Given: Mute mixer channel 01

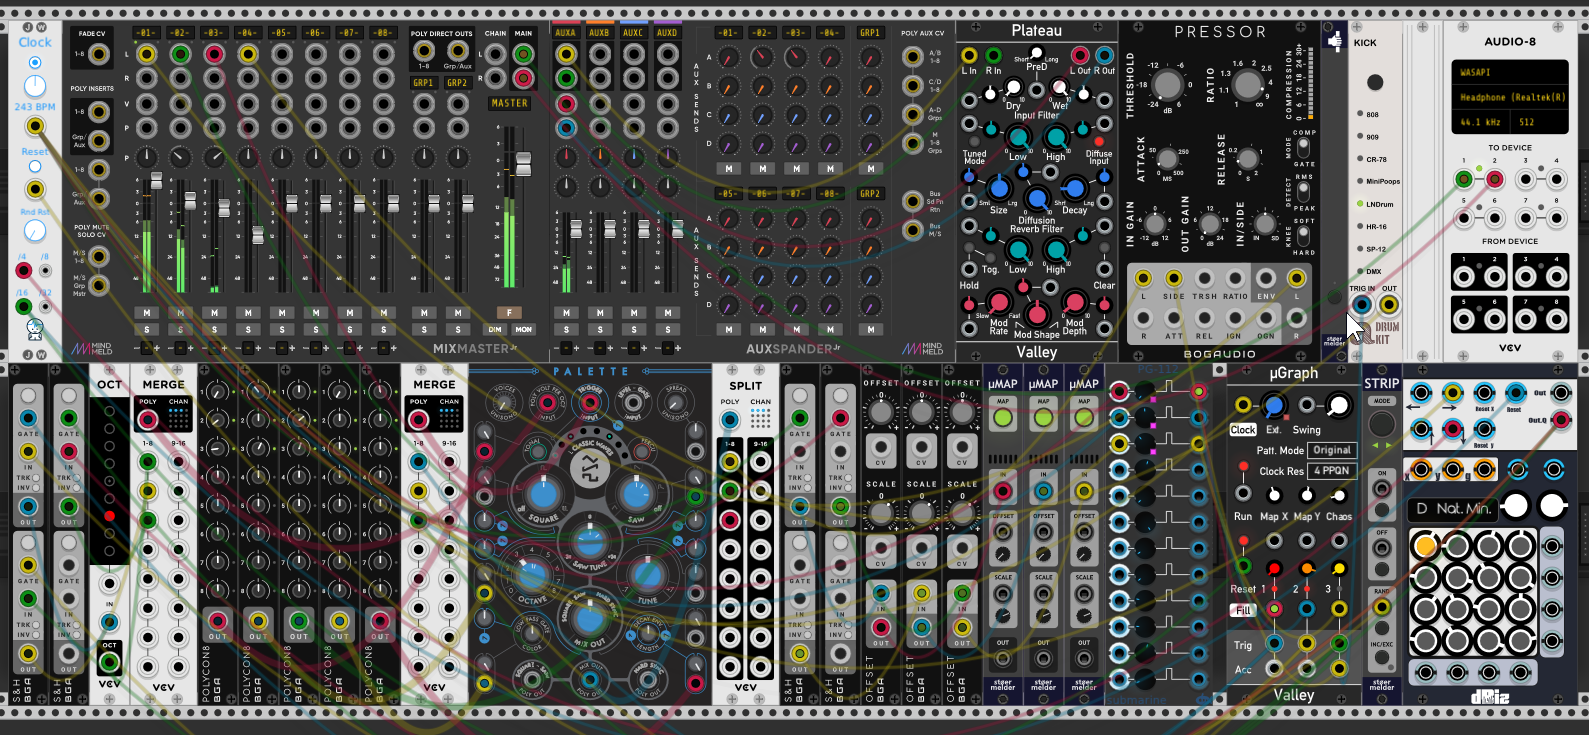Looking at the screenshot, I should click(x=147, y=313).
